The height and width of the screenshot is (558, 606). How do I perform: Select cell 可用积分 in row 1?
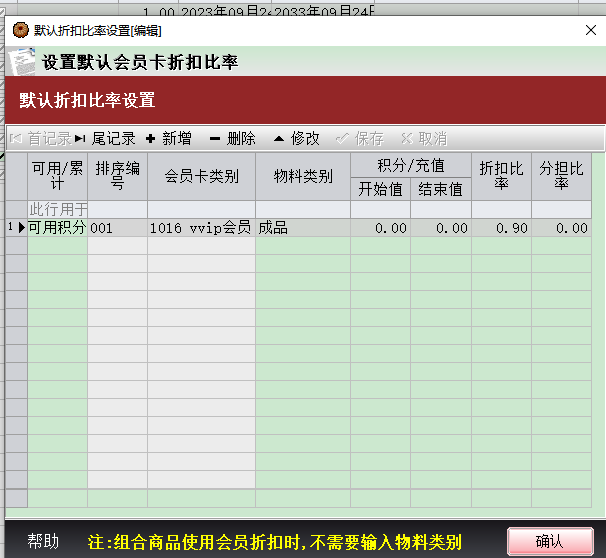click(x=58, y=228)
